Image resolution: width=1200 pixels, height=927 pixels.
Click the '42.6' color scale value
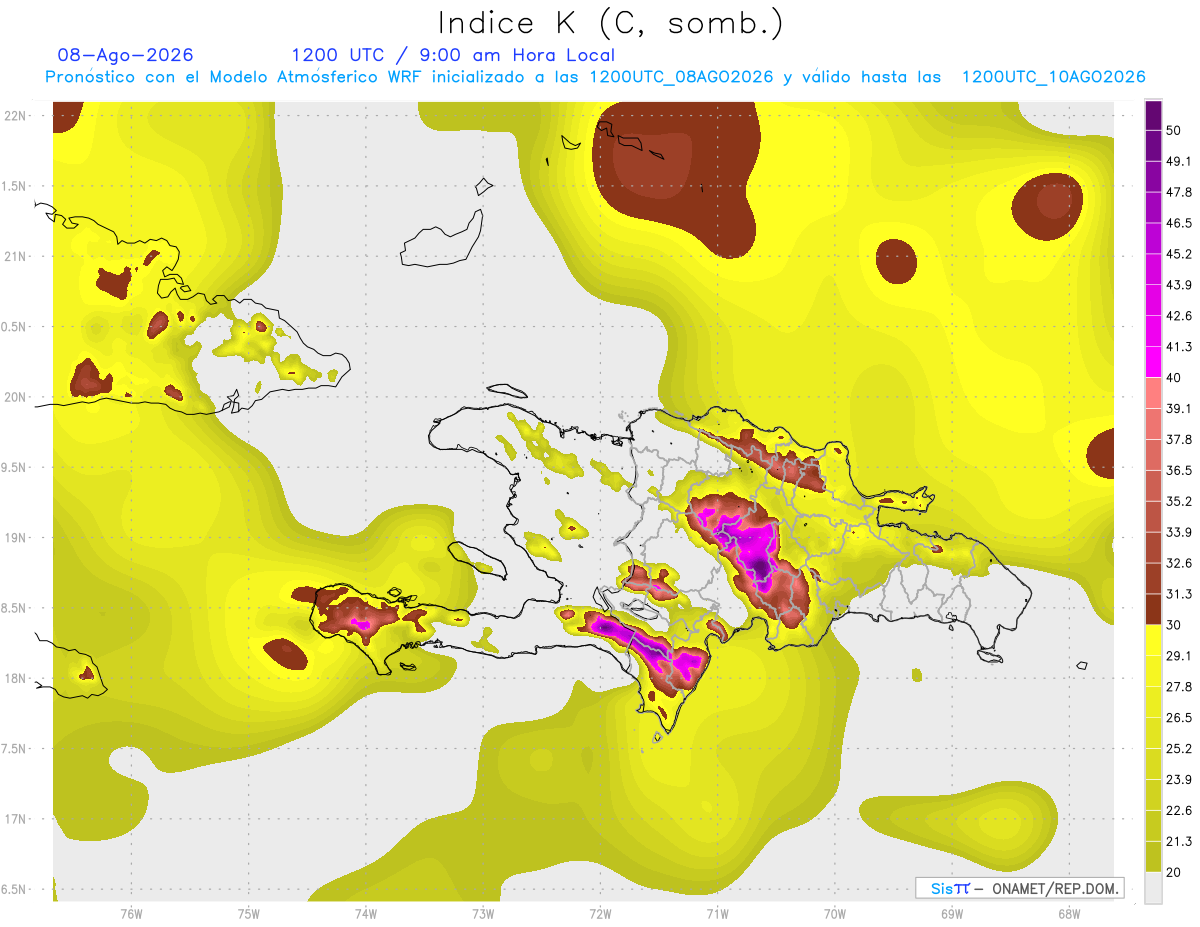1179,316
